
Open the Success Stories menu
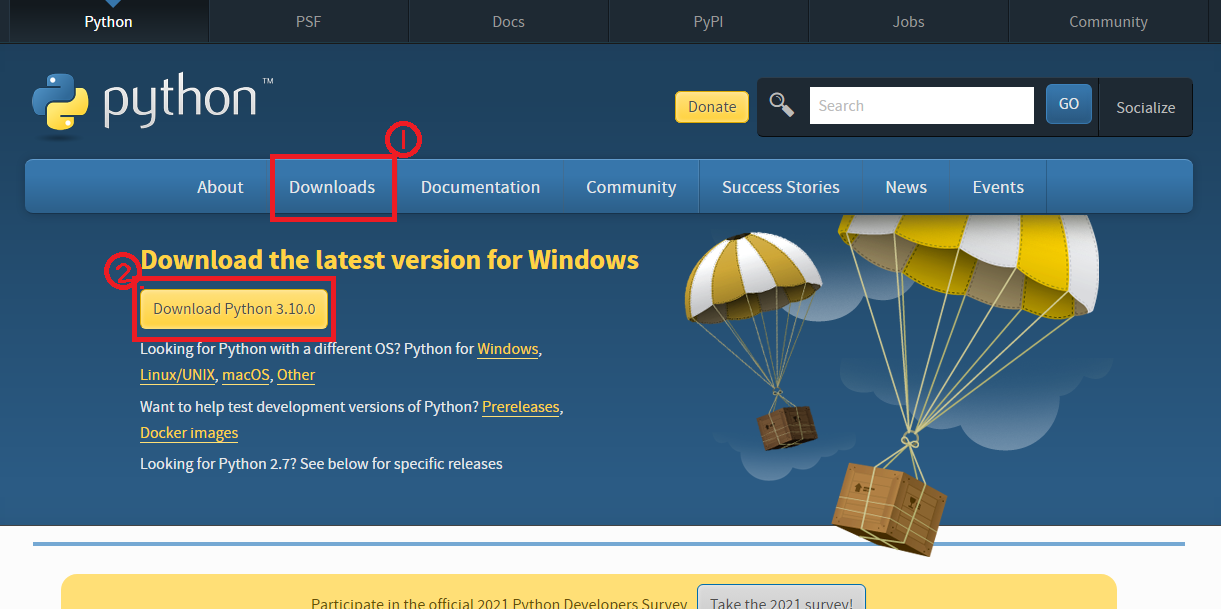(x=781, y=187)
